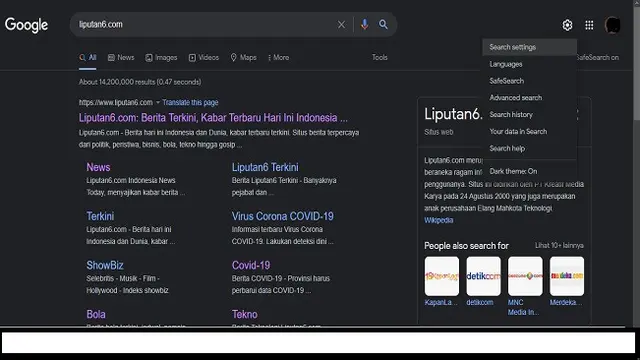Open the Bola sitelink
The width and height of the screenshot is (640, 360).
click(96, 314)
